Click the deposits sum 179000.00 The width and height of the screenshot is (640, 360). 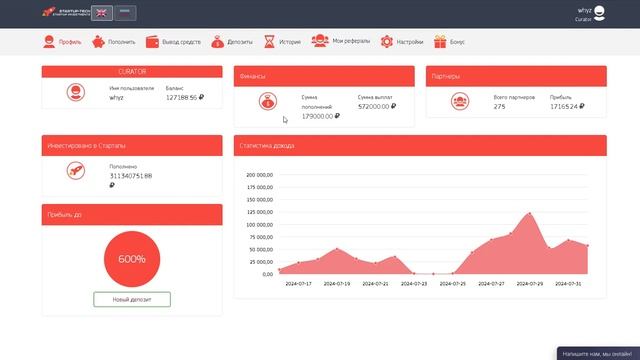320,116
